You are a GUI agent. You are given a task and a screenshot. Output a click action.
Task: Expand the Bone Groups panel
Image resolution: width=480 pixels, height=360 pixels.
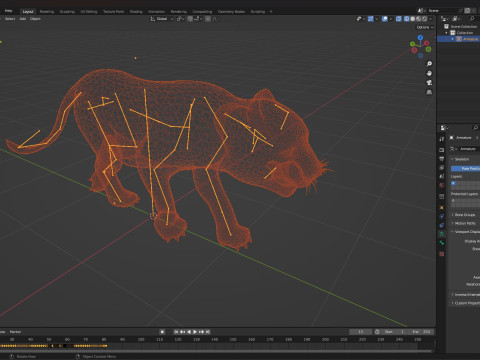coord(465,215)
